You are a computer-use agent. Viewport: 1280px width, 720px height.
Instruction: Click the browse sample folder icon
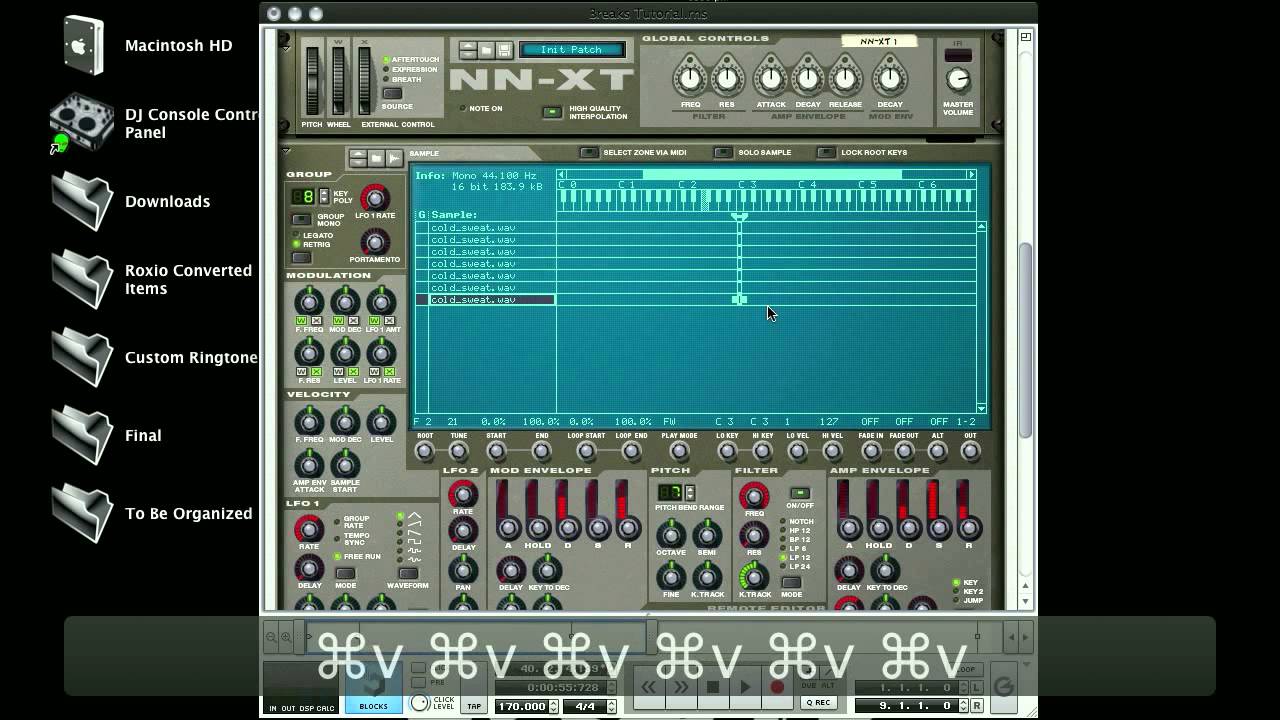pyautogui.click(x=376, y=158)
